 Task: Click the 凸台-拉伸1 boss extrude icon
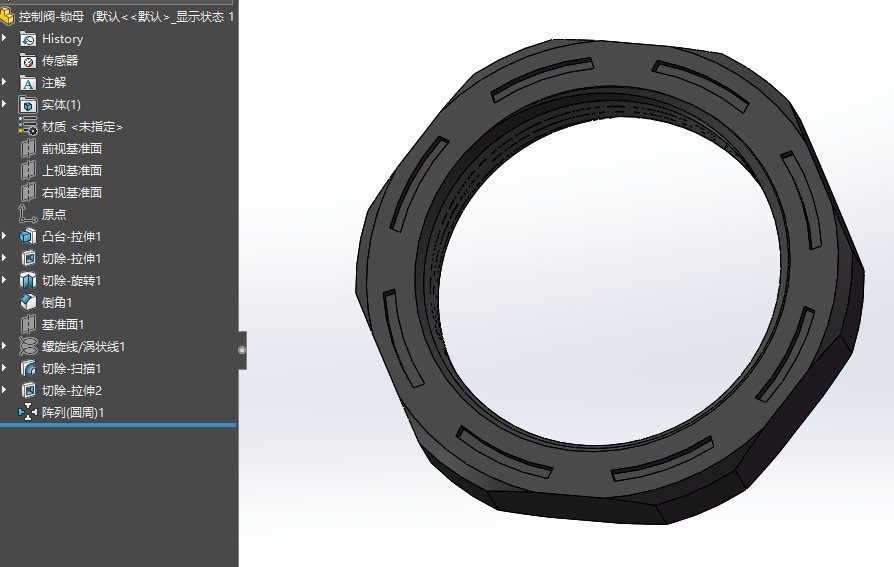pos(27,237)
